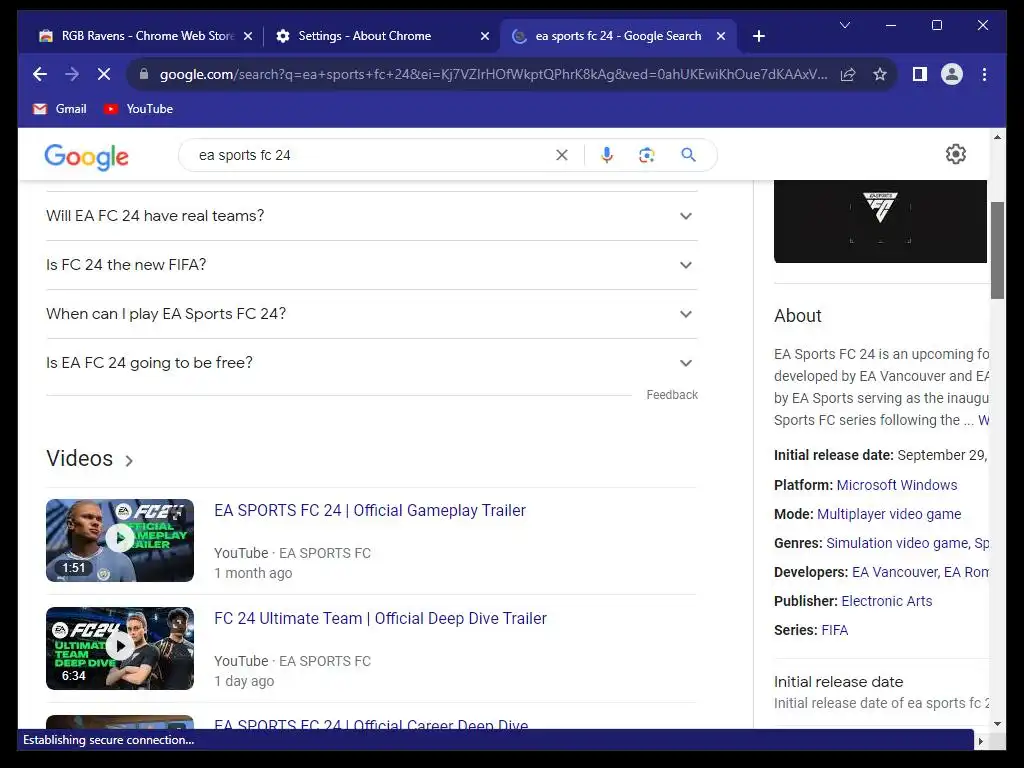Image resolution: width=1024 pixels, height=768 pixels.
Task: Switch to Settings - About Chrome tab
Action: [364, 36]
